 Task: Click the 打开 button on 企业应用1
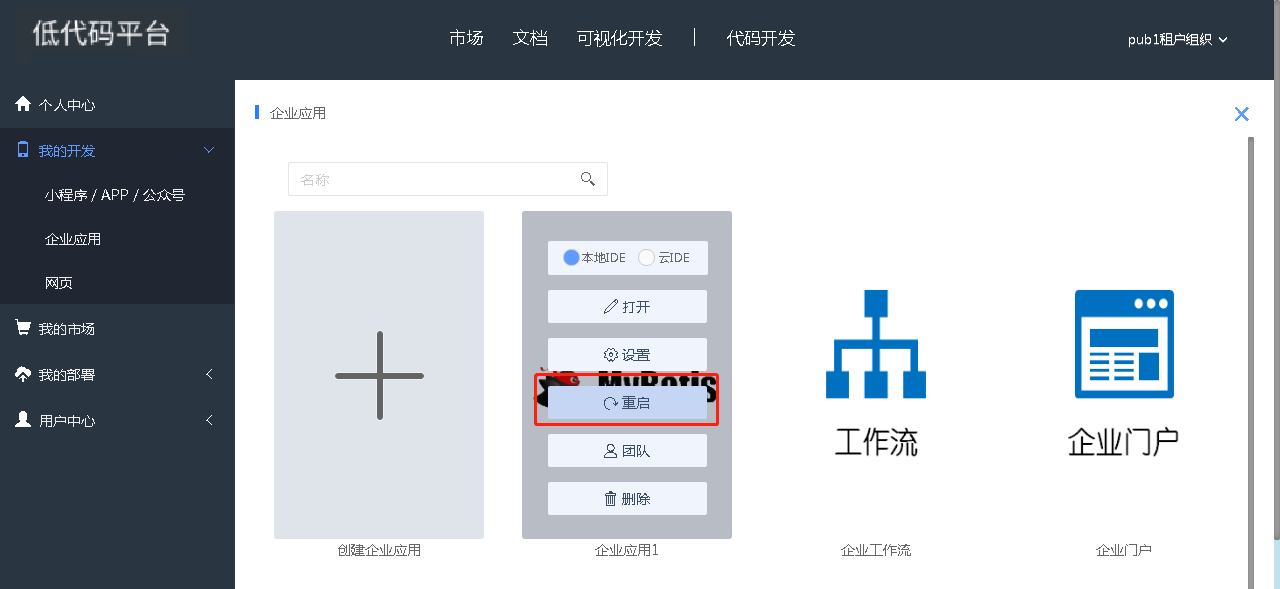(627, 307)
